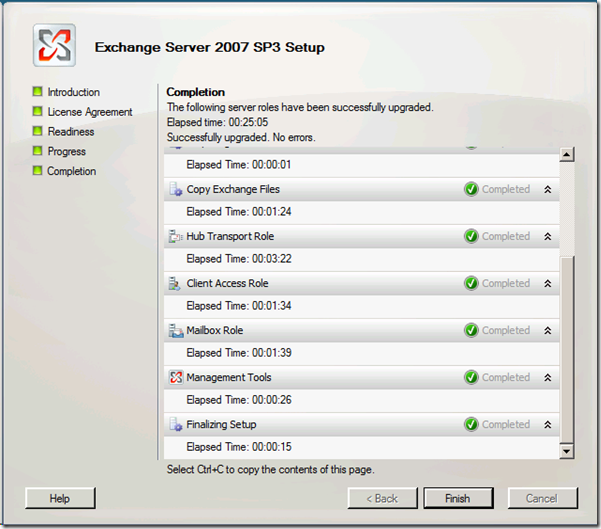
Task: Click green checkmark for Mailbox Role
Action: pos(471,330)
